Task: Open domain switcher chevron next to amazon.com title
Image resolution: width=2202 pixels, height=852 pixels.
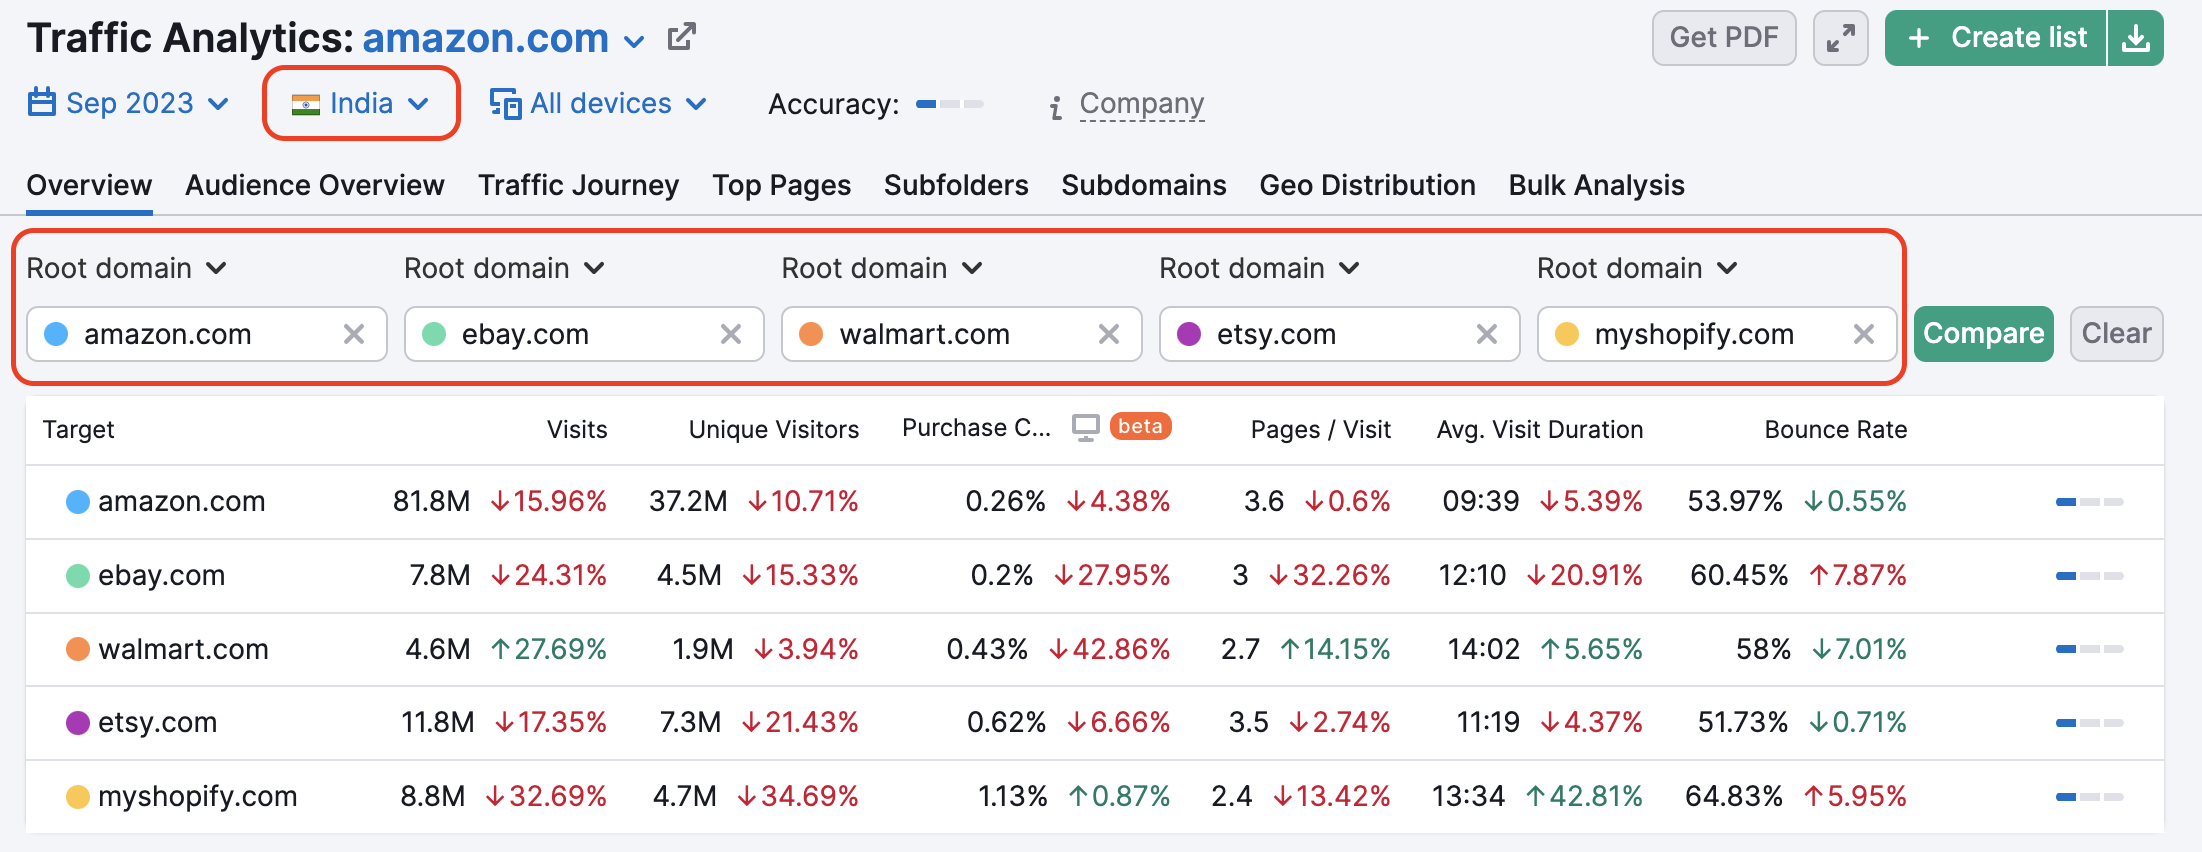Action: click(x=634, y=41)
